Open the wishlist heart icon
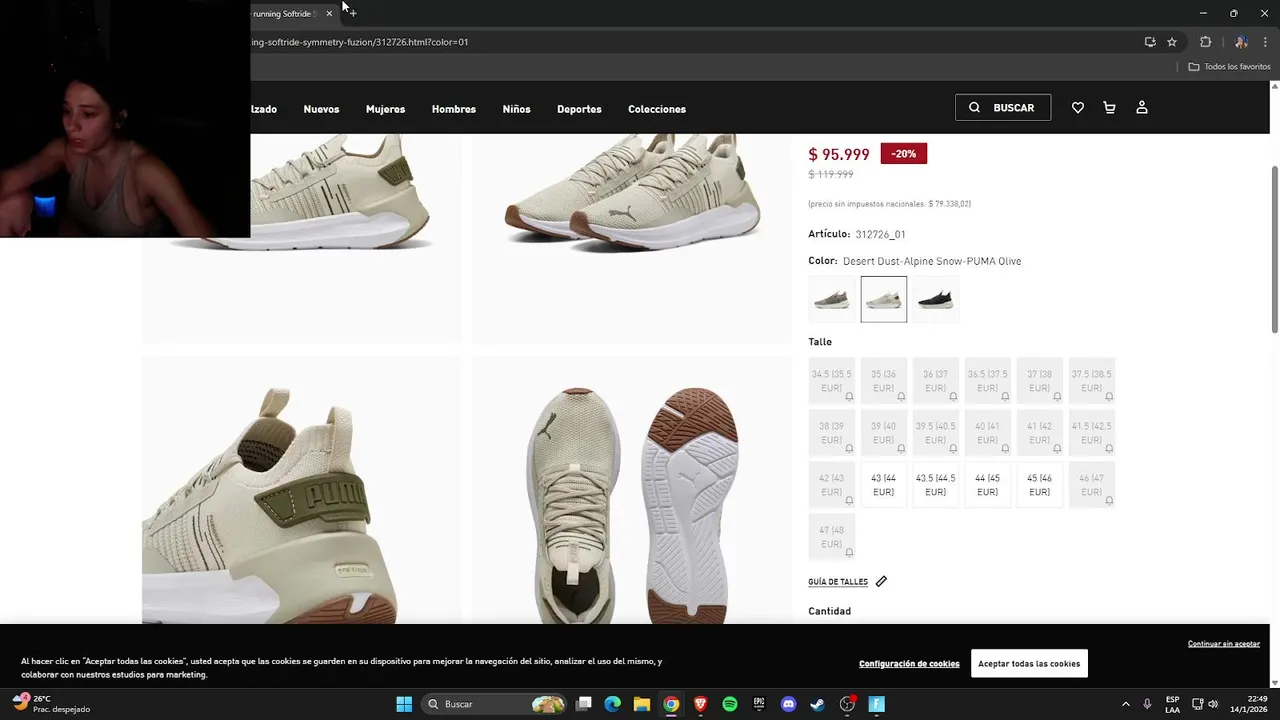Screen dimensions: 1280x720 point(1077,108)
